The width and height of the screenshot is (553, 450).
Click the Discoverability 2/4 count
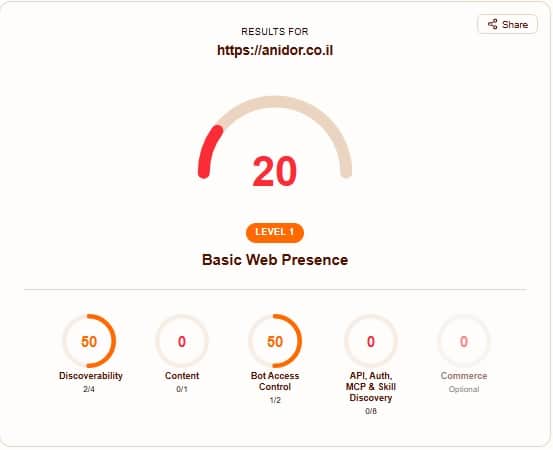coord(89,389)
